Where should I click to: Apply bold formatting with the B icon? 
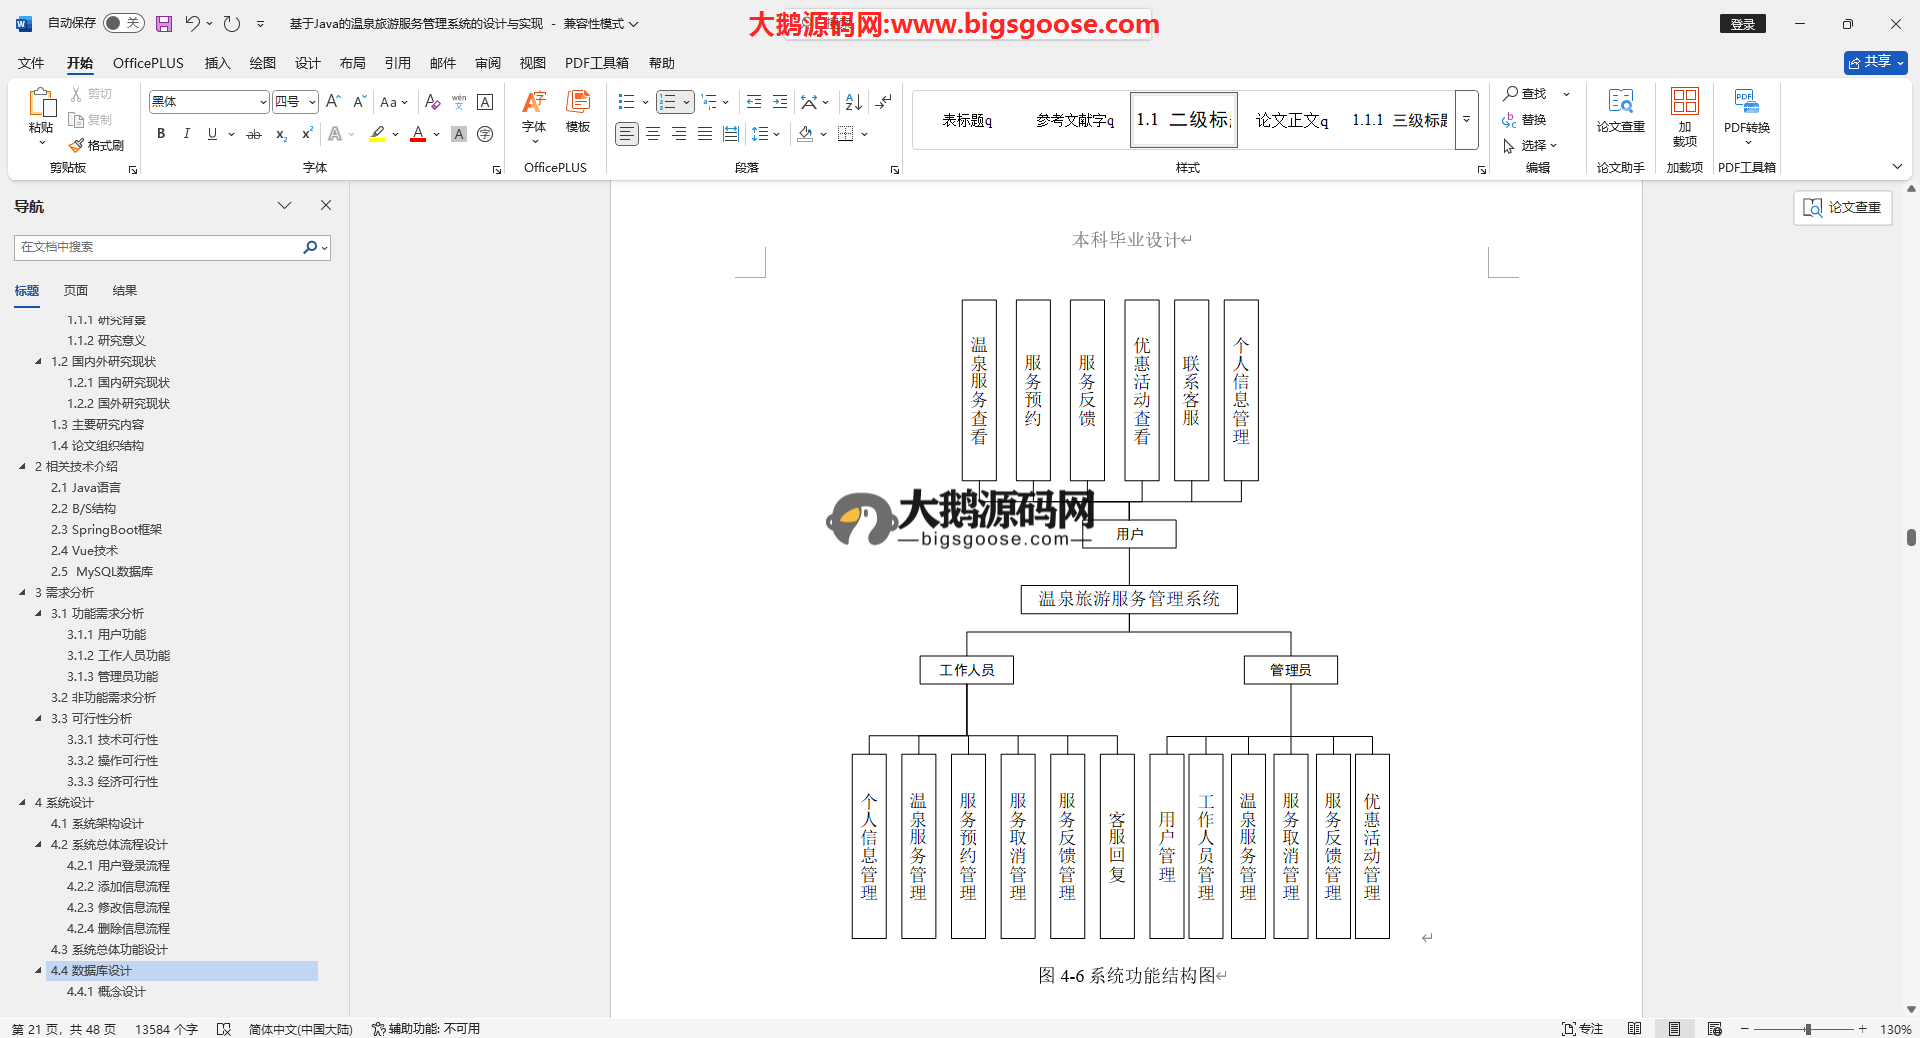coord(161,134)
